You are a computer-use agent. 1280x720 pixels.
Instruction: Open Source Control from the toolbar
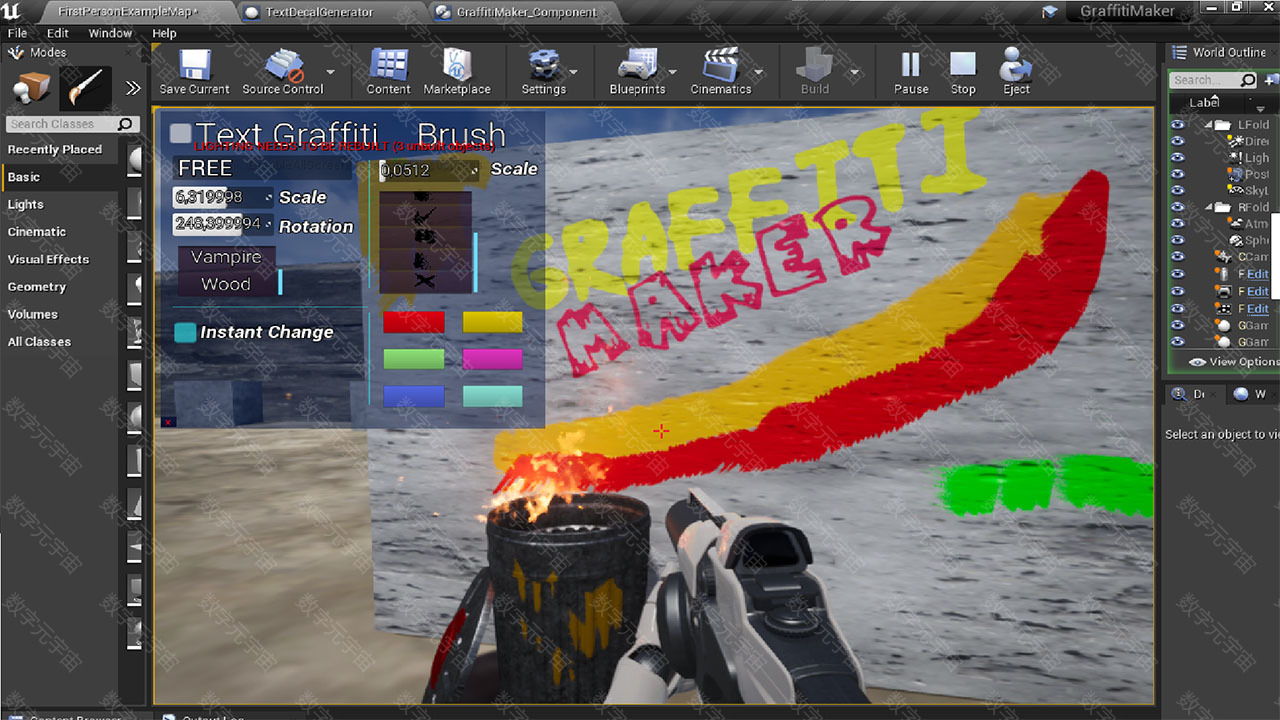pos(284,66)
